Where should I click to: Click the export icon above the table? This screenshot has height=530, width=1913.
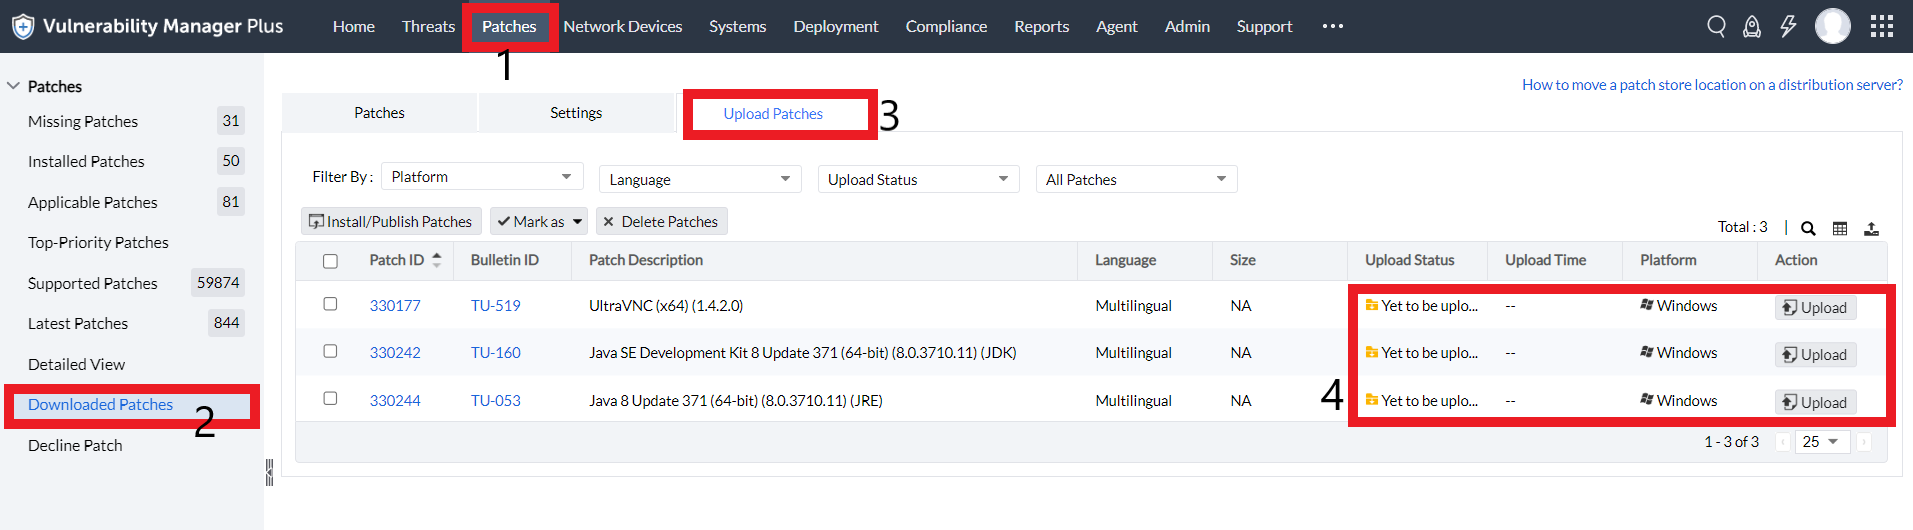(x=1871, y=228)
